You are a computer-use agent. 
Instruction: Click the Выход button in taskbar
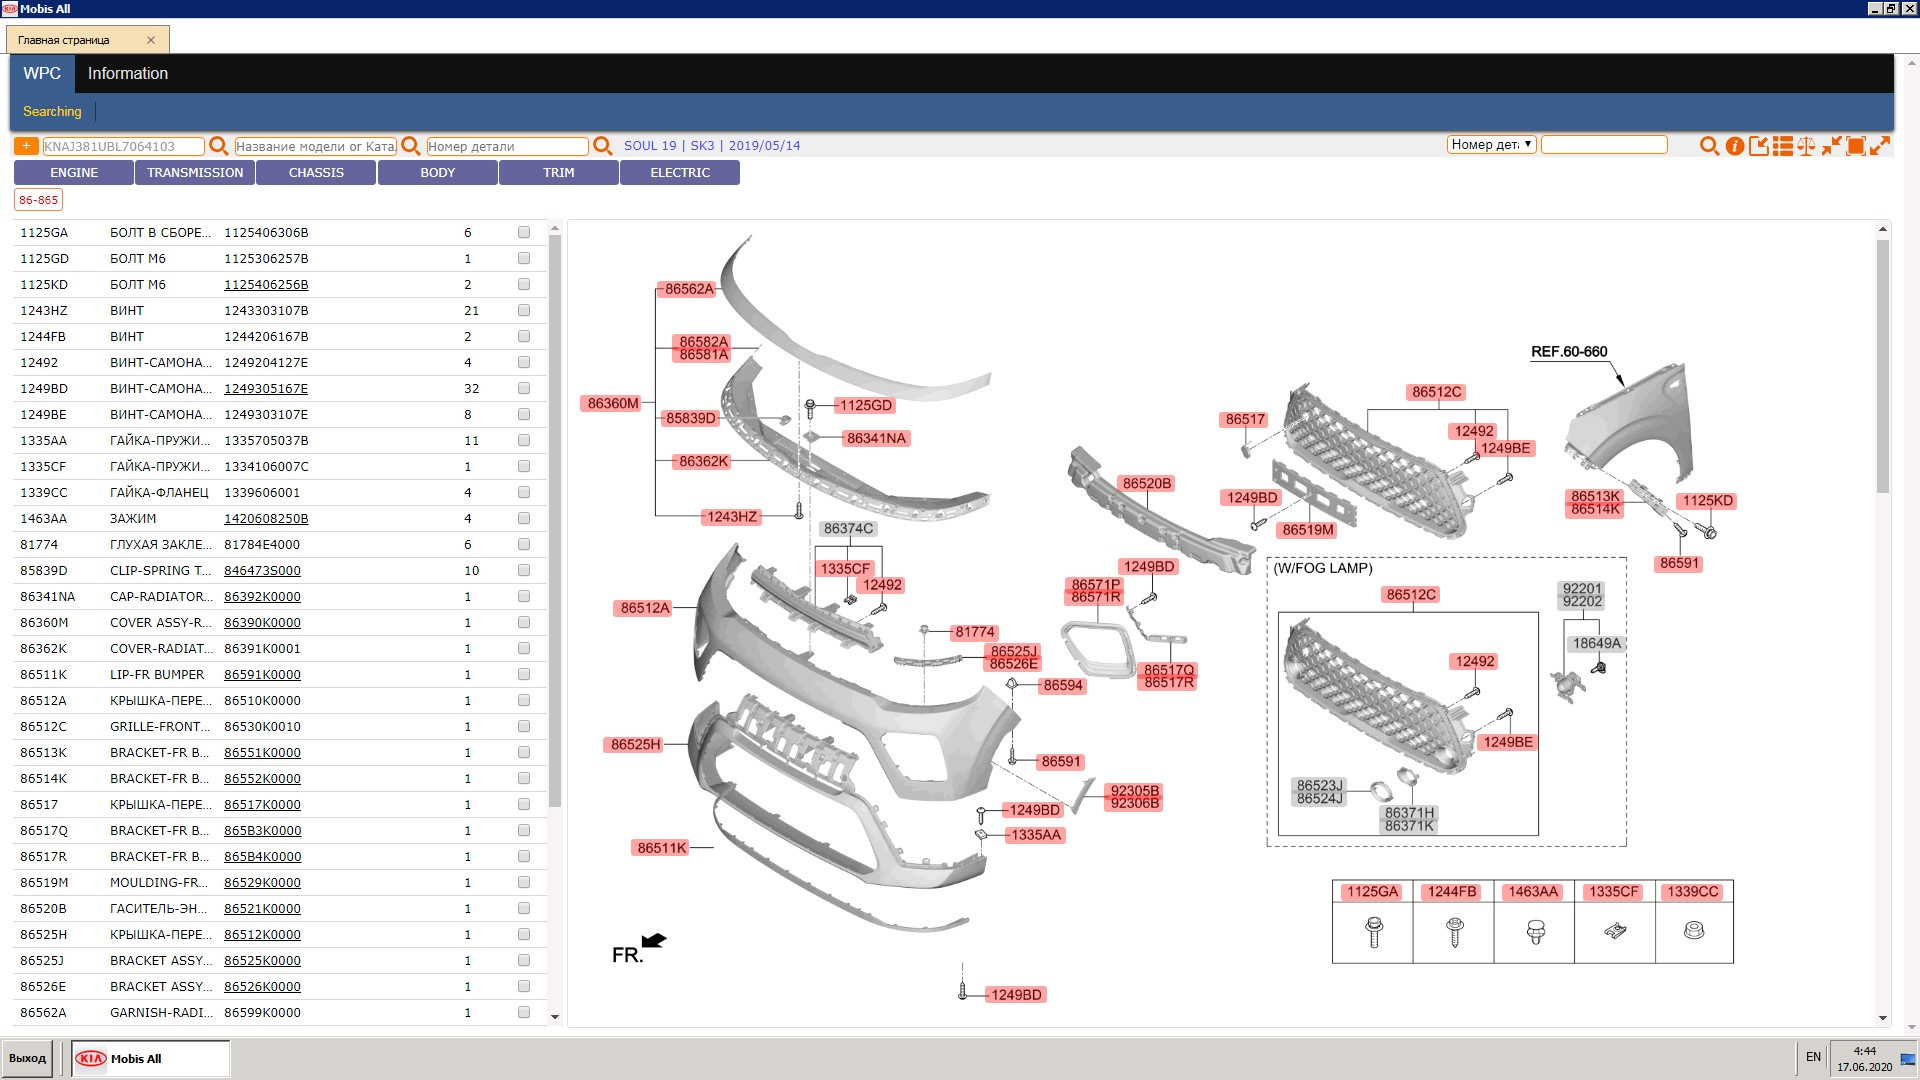28,1058
